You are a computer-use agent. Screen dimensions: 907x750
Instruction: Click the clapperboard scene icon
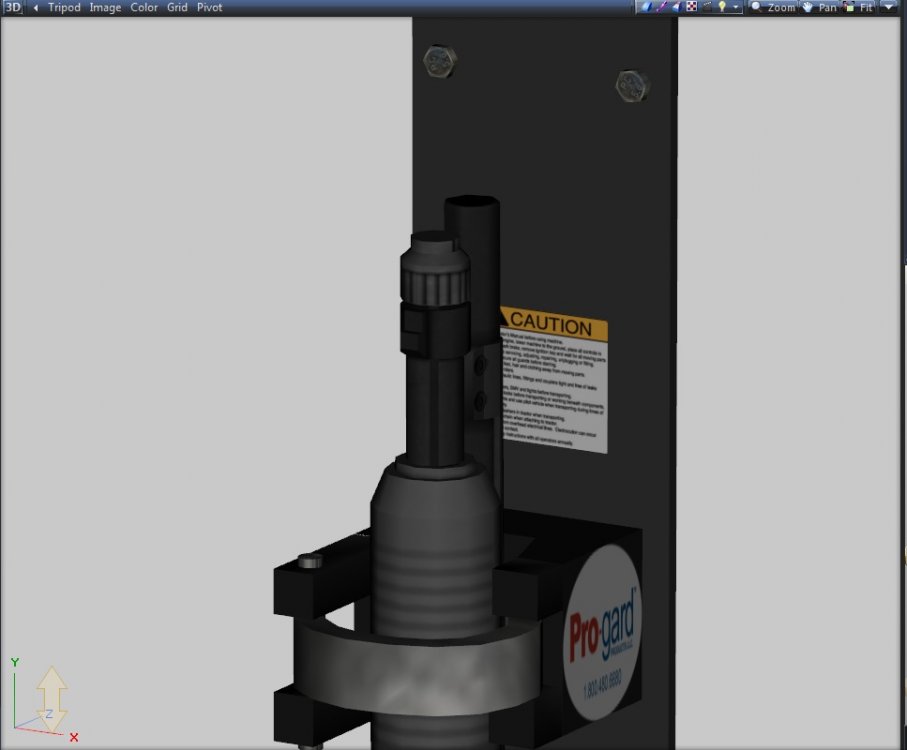coord(707,7)
